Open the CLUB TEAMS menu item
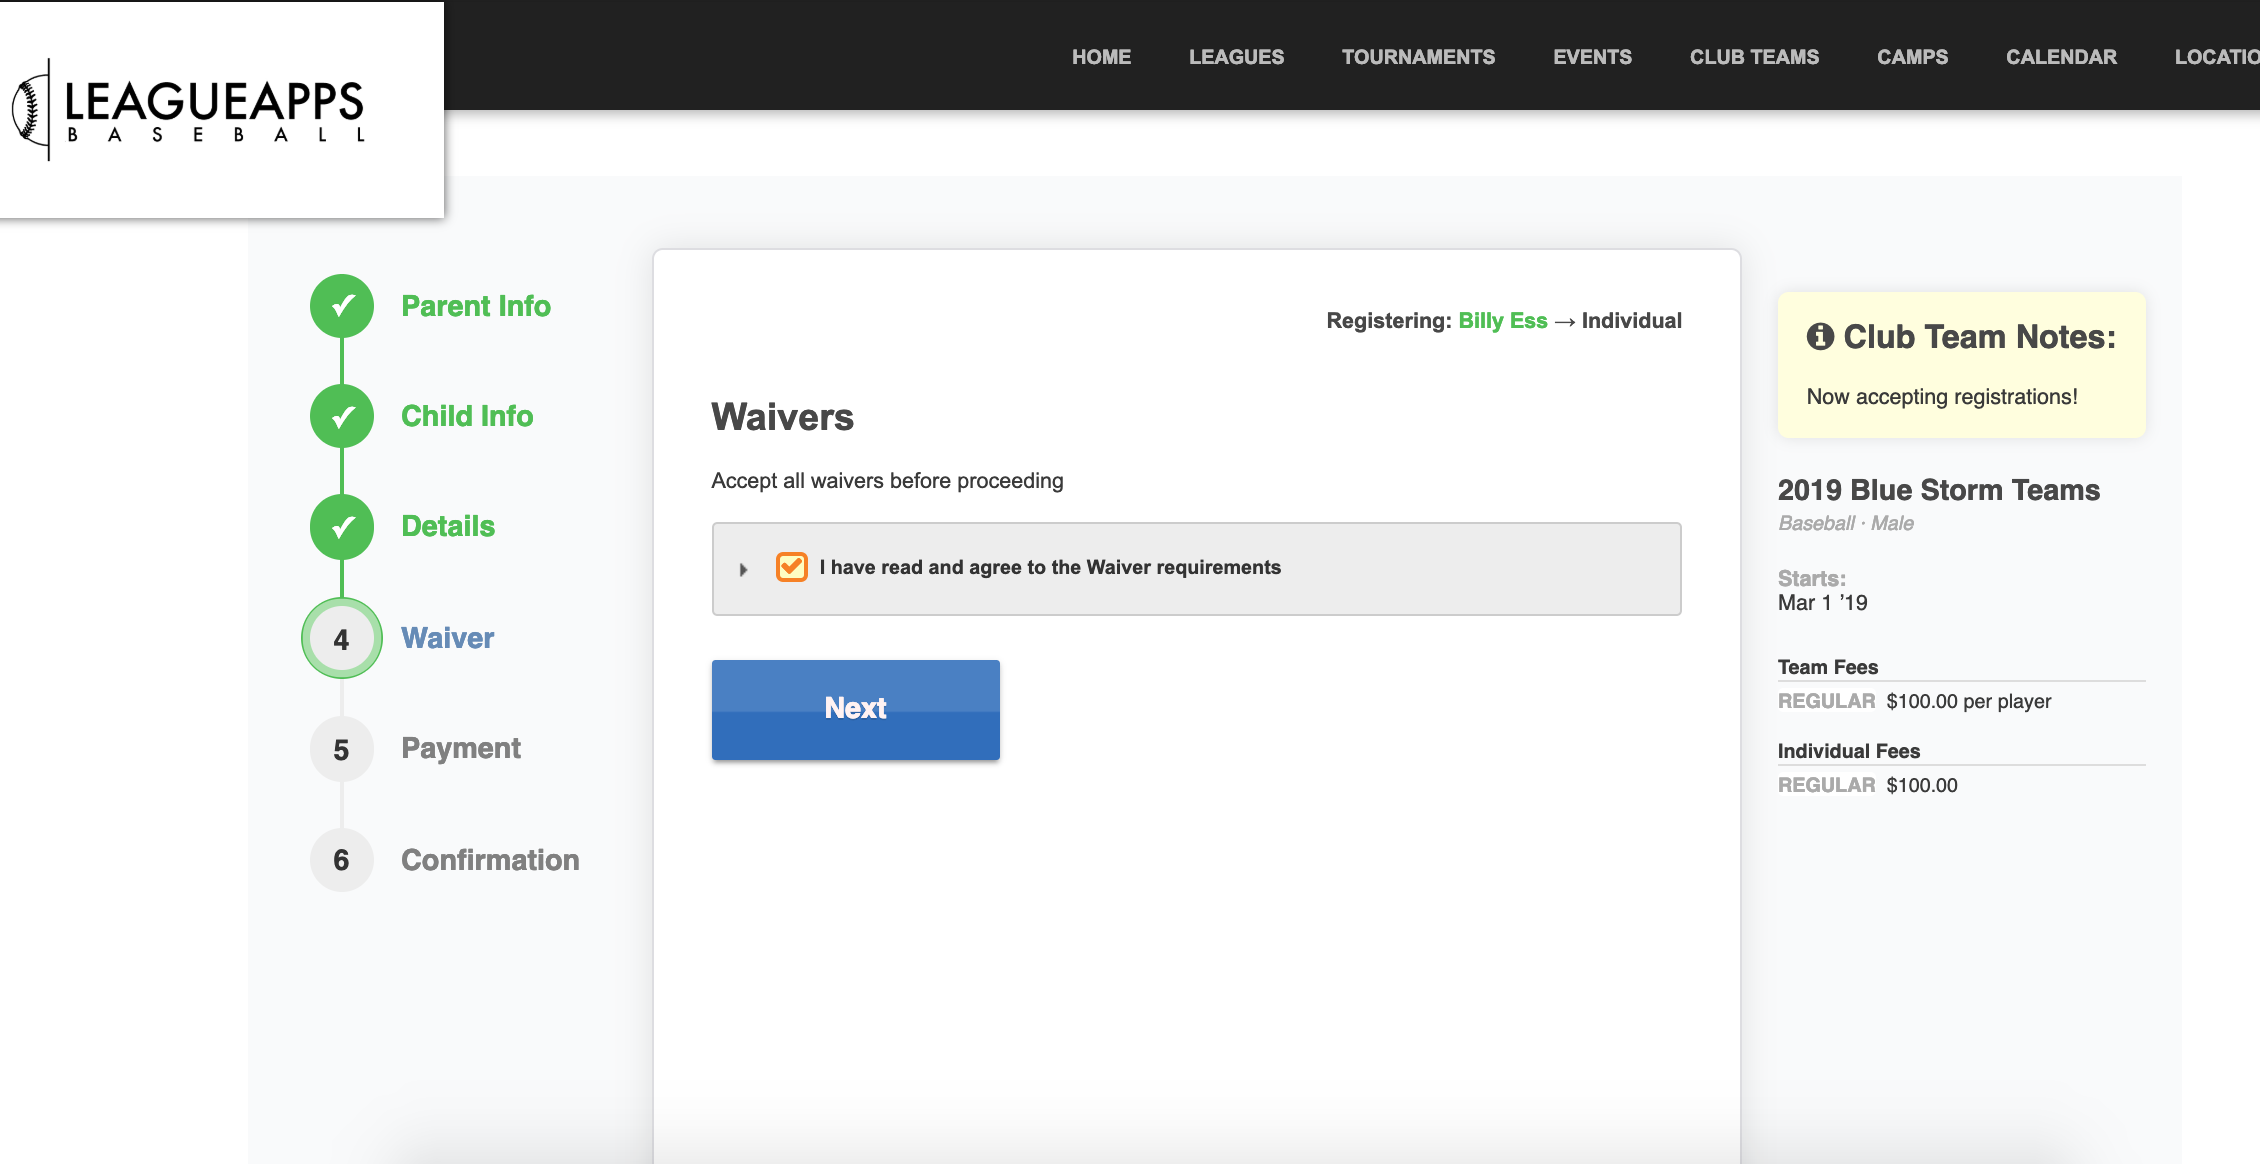Image resolution: width=2260 pixels, height=1164 pixels. [1754, 57]
